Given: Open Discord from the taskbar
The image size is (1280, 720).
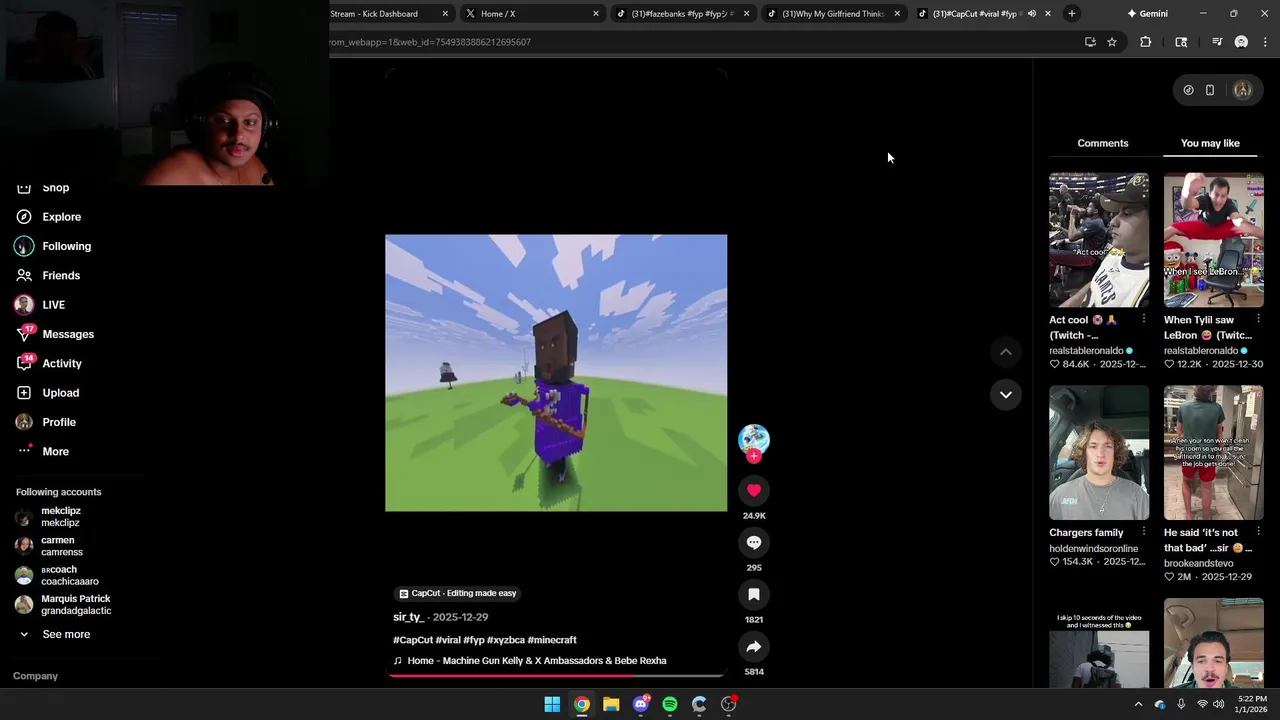Looking at the screenshot, I should coord(641,704).
